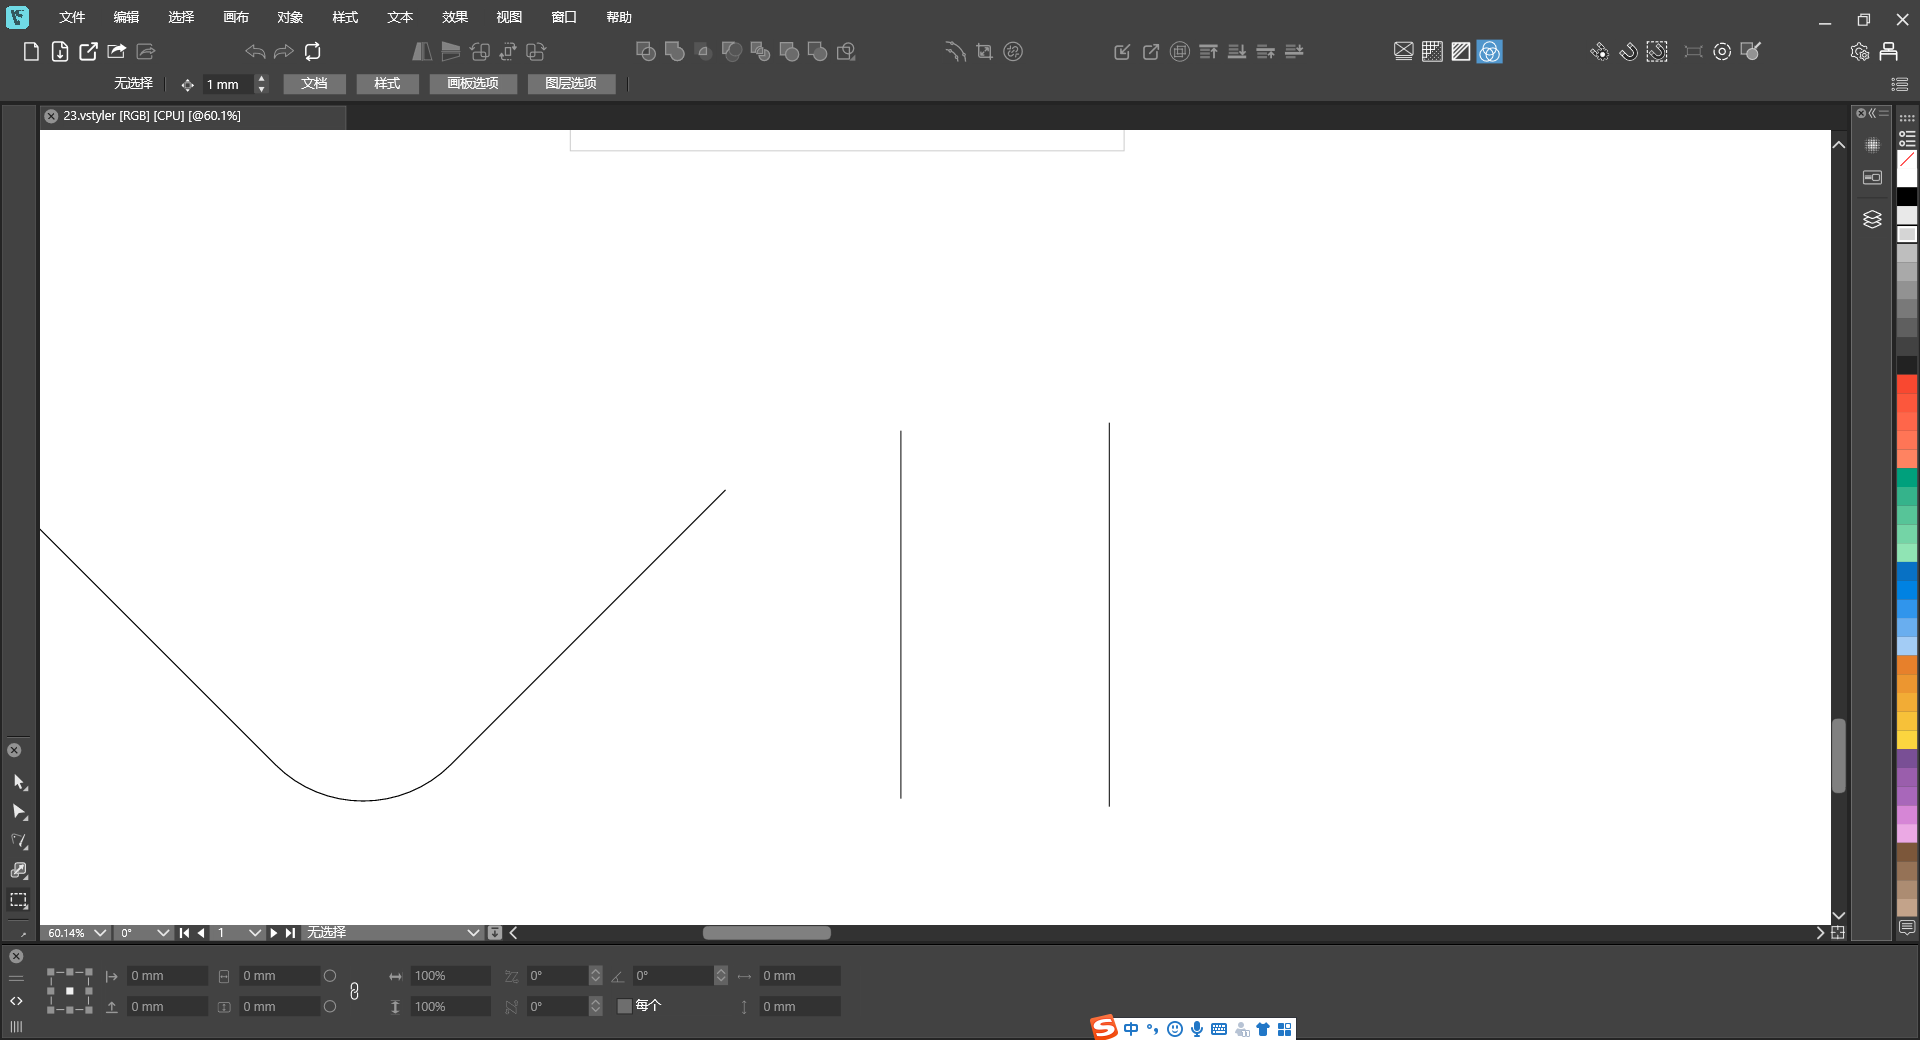Click the 画板选项 button
This screenshot has height=1040, width=1920.
click(473, 84)
